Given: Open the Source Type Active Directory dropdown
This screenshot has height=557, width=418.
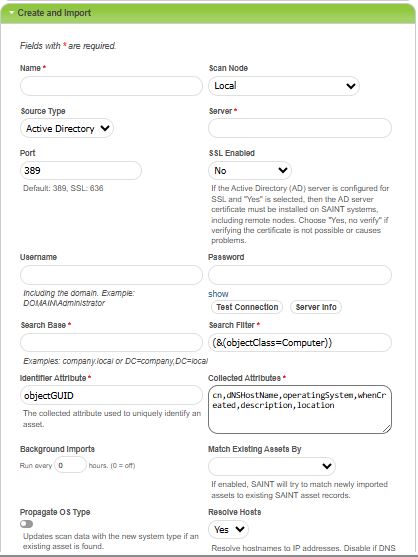Looking at the screenshot, I should tap(67, 128).
